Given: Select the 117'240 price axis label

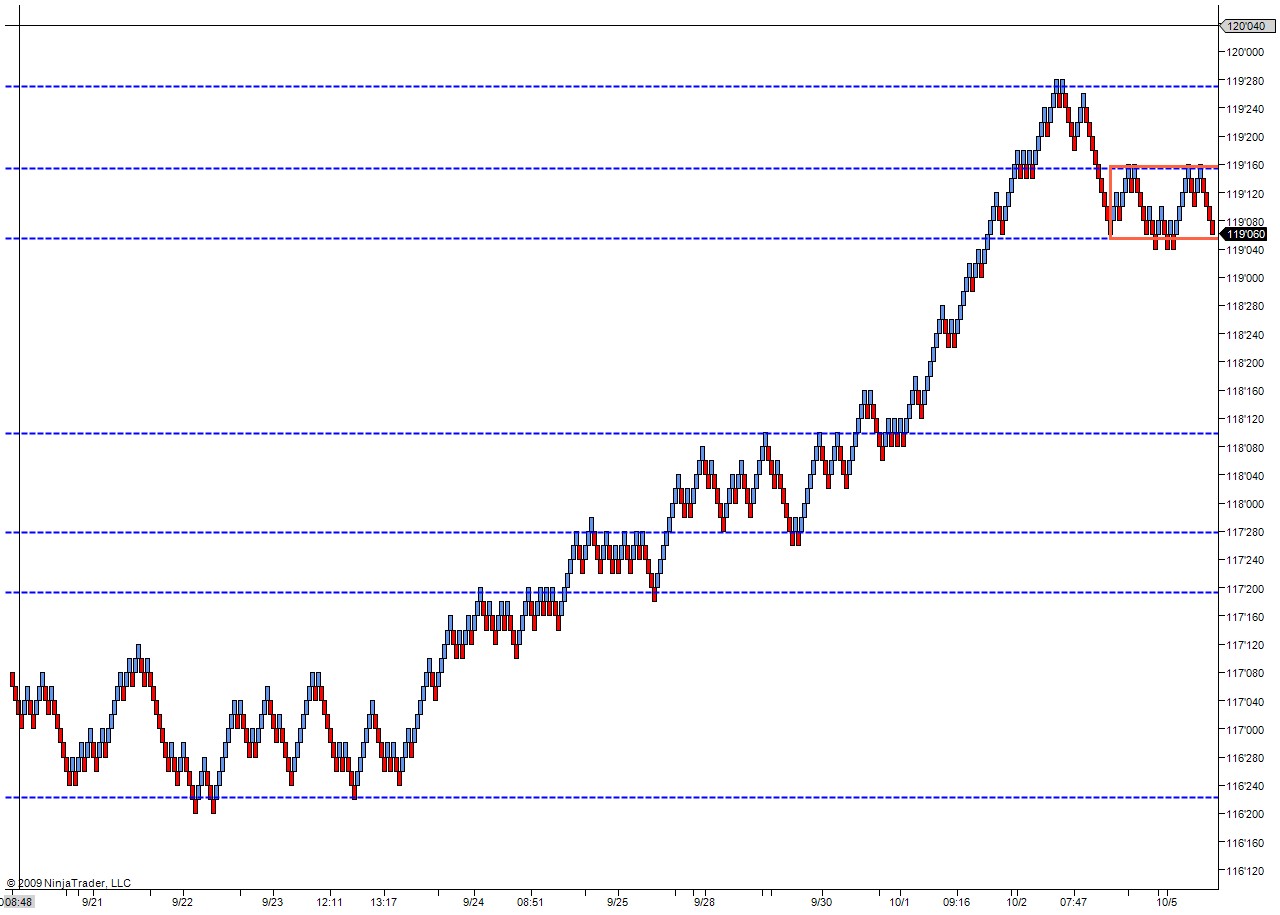Looking at the screenshot, I should (1247, 560).
